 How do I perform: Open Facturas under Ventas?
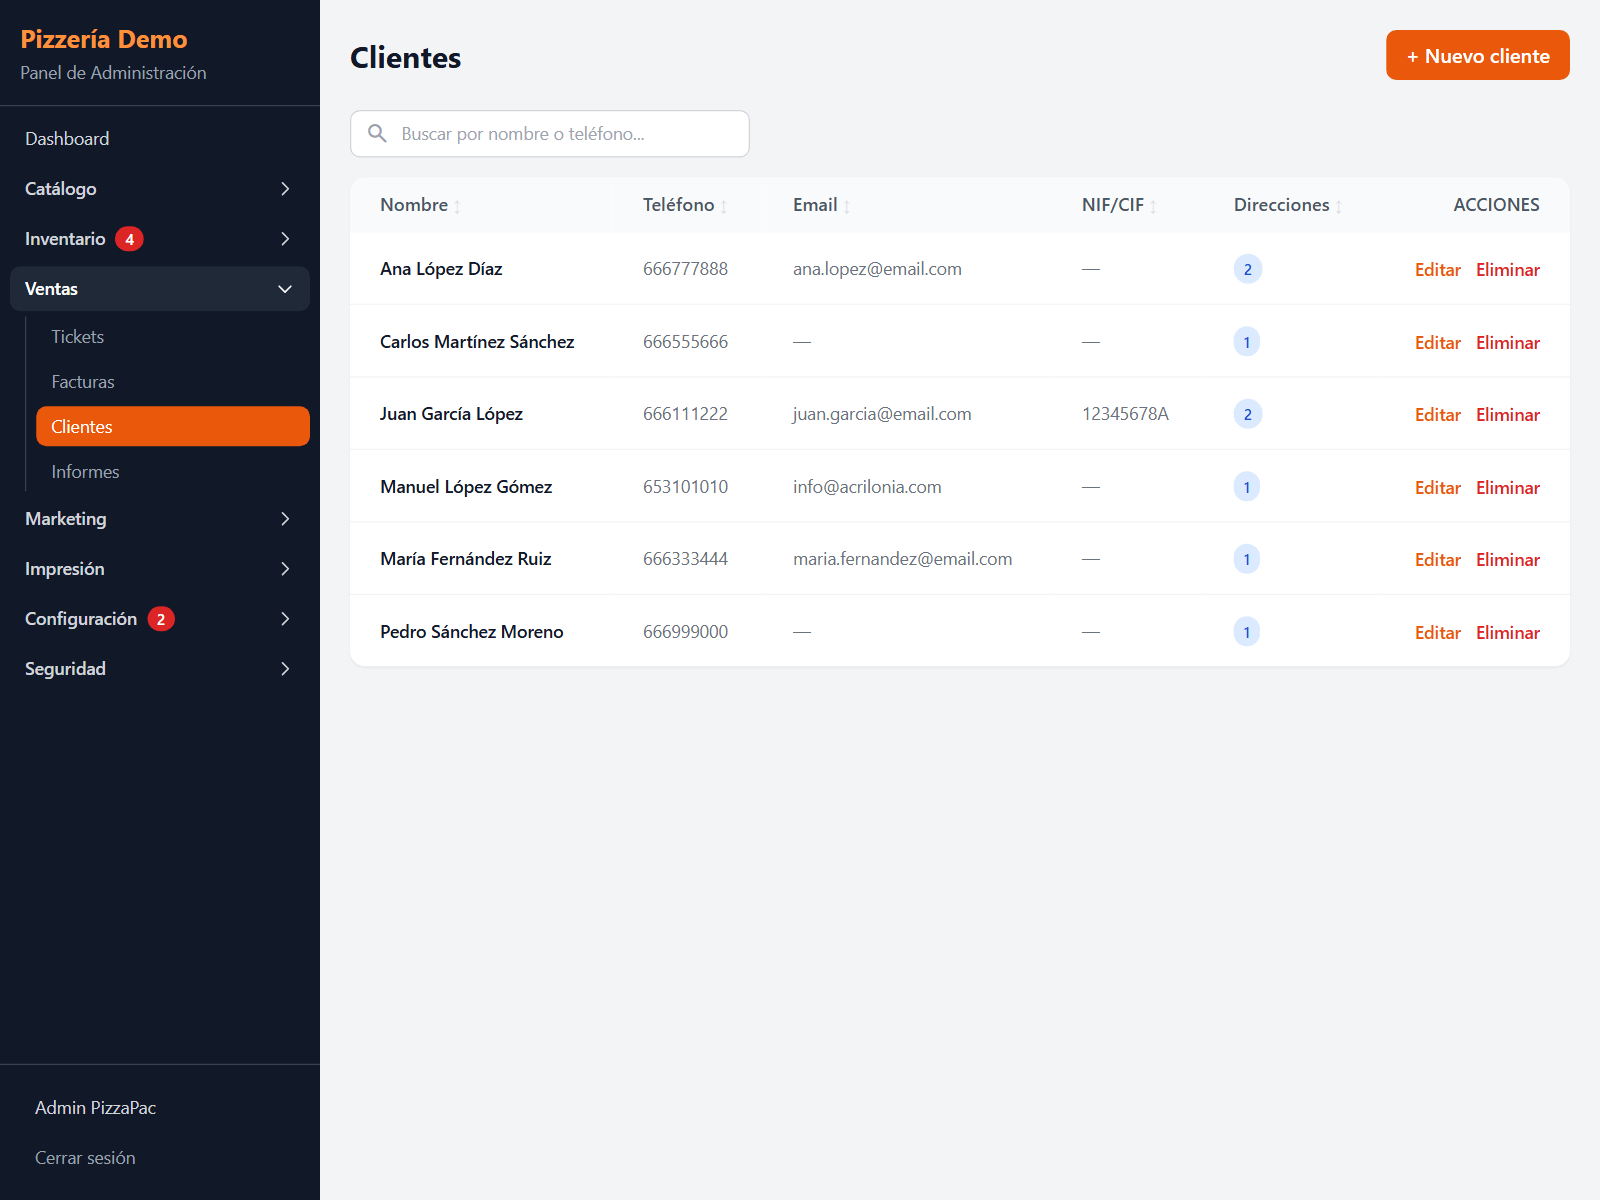(x=173, y=382)
